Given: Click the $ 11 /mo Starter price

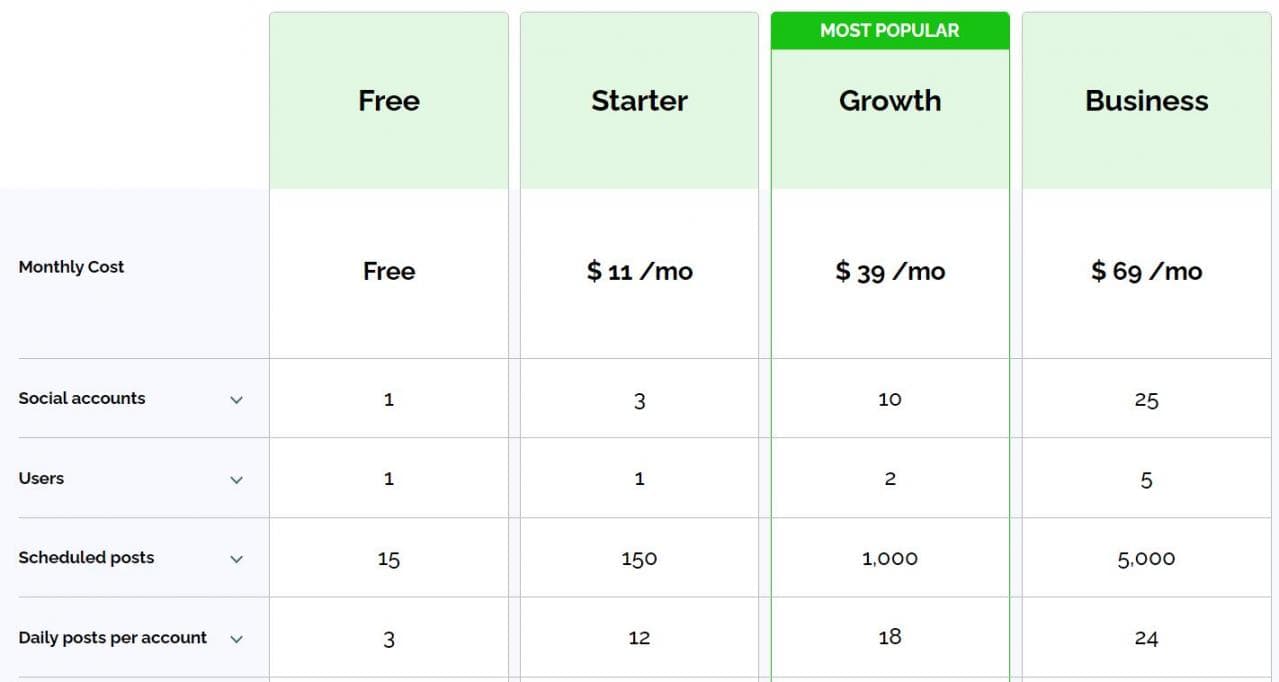Looking at the screenshot, I should coord(639,271).
